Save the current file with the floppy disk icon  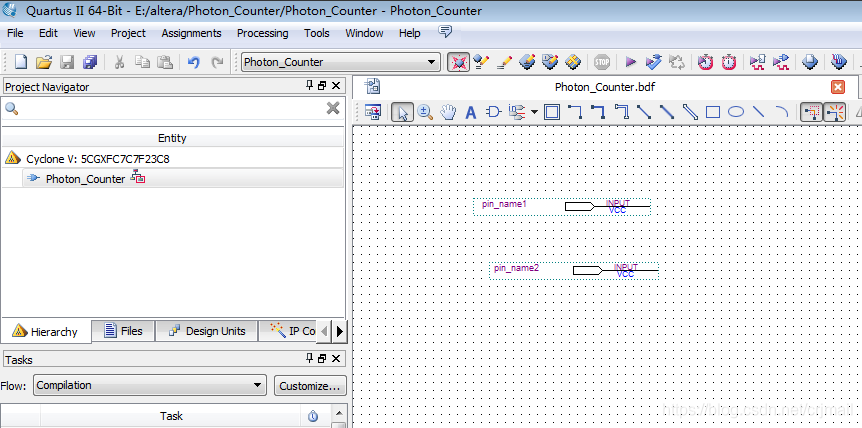point(67,62)
